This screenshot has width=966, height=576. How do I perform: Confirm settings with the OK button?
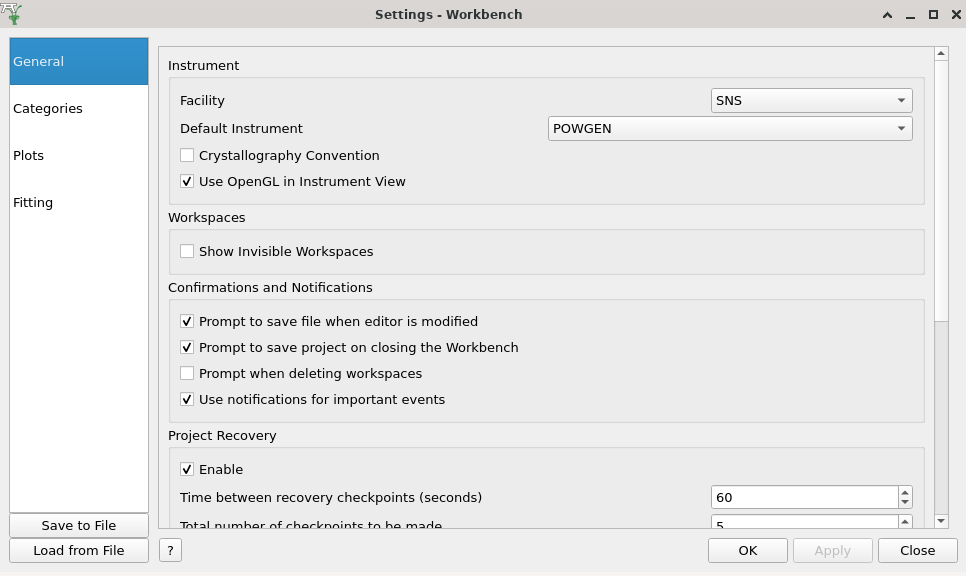point(748,551)
